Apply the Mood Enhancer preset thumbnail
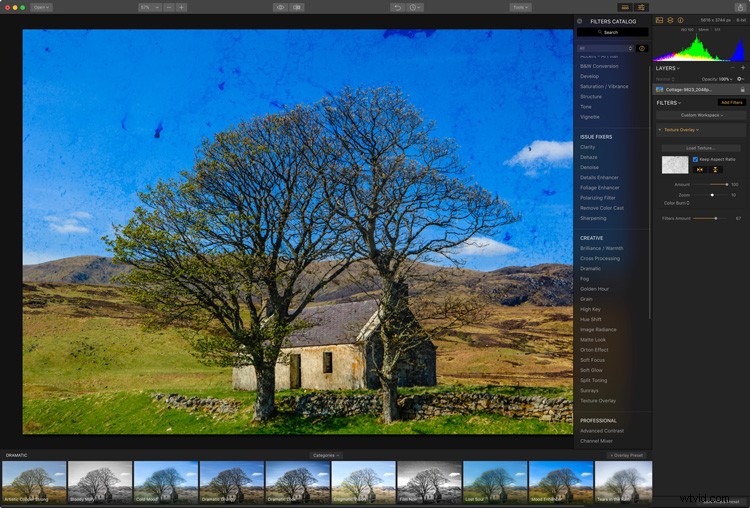Screen dimensions: 750x508 561,482
